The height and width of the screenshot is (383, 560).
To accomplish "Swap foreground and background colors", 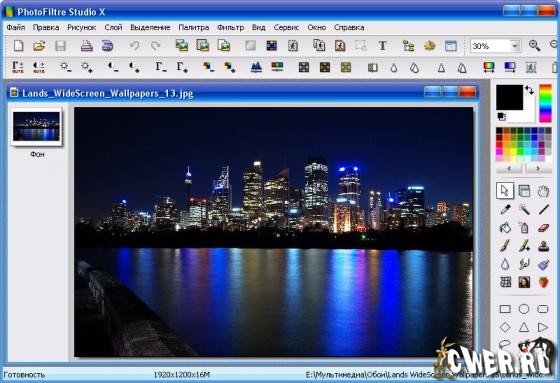I will tap(529, 90).
